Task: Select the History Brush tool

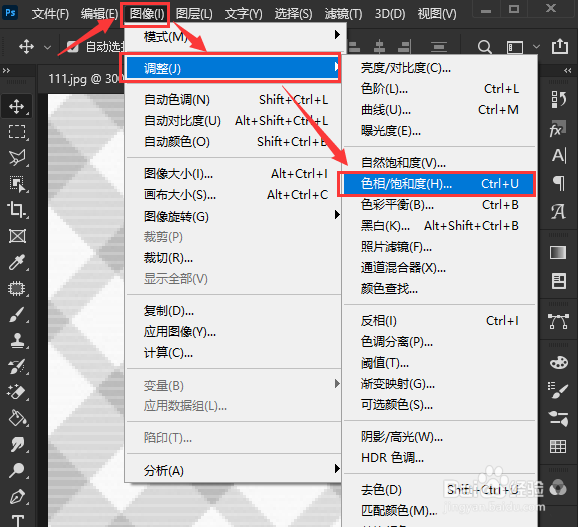Action: pos(17,367)
